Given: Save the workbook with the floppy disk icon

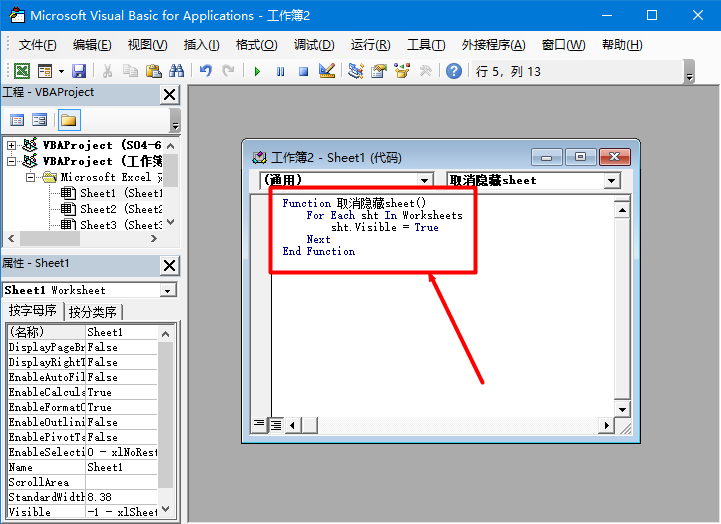Looking at the screenshot, I should (79, 71).
